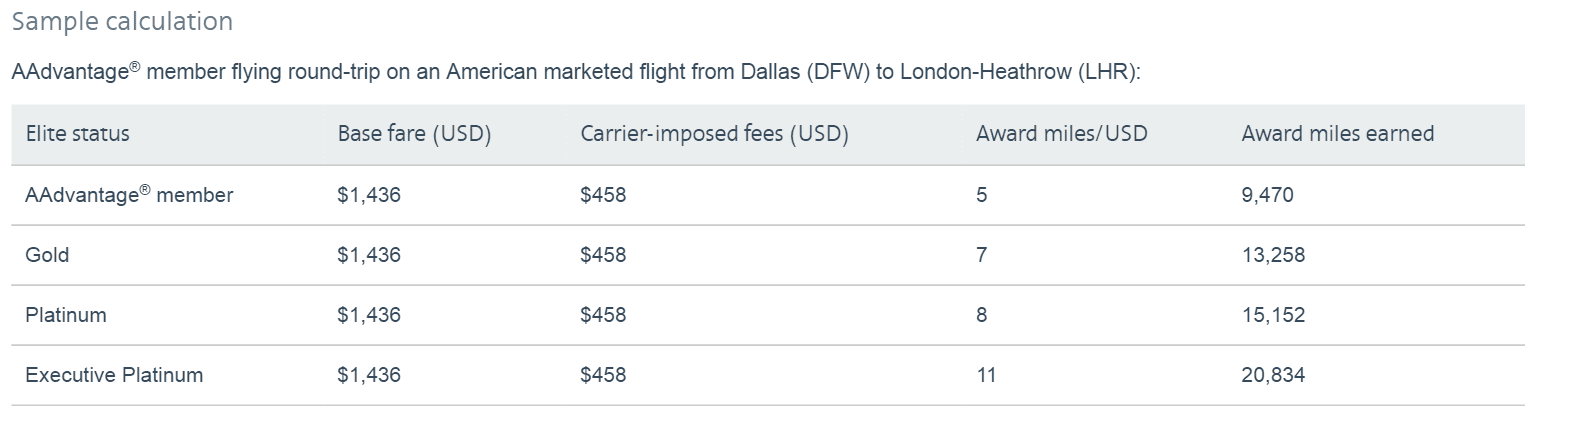The height and width of the screenshot is (422, 1569).
Task: Click the Dallas to London-Heathrow description sentence
Action: (x=576, y=73)
